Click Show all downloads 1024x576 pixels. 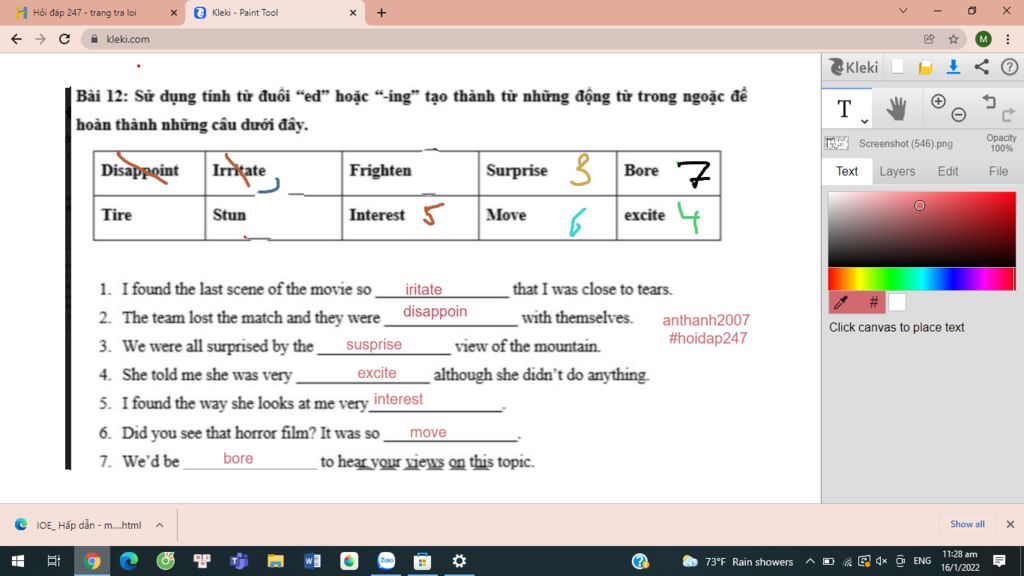[967, 524]
